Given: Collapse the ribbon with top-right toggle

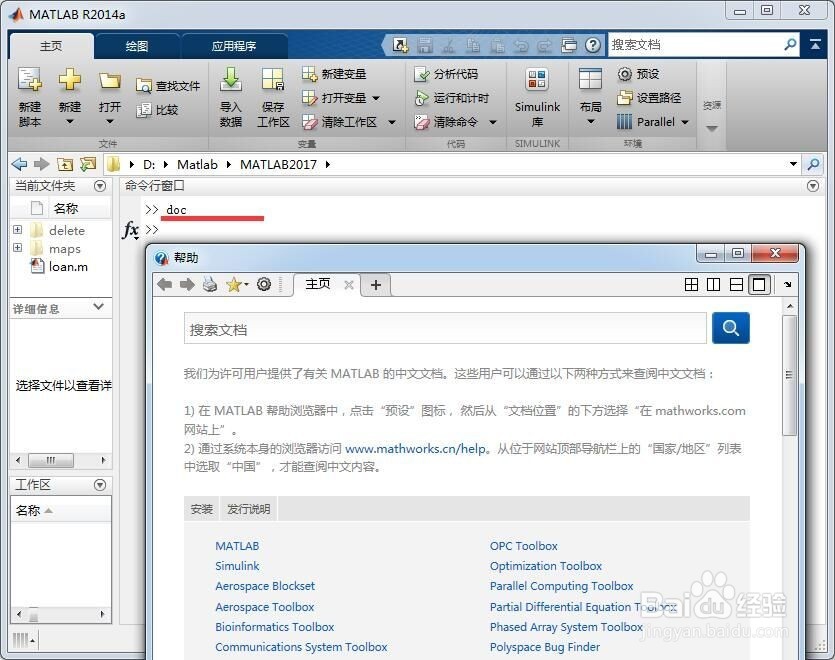Looking at the screenshot, I should click(815, 45).
